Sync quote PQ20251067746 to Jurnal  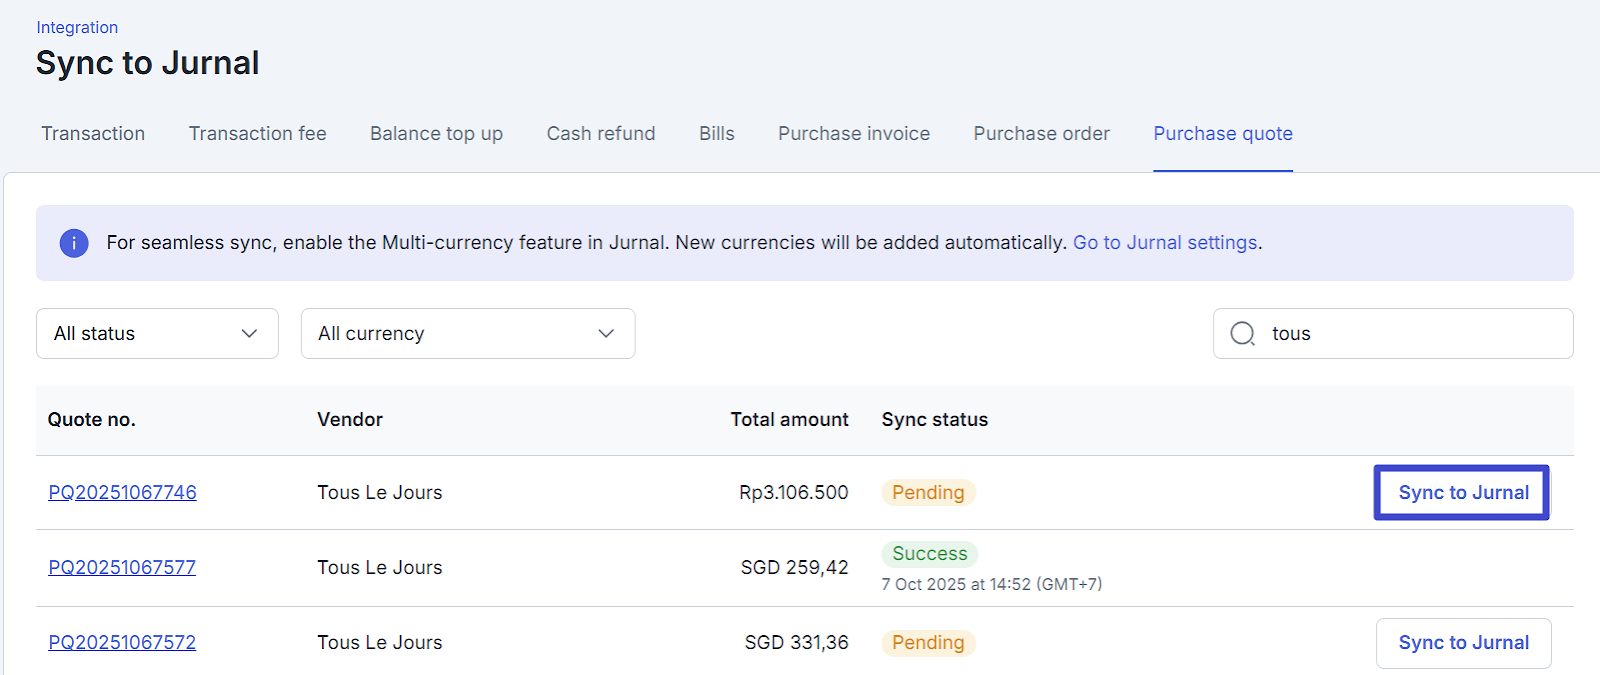click(x=1462, y=493)
